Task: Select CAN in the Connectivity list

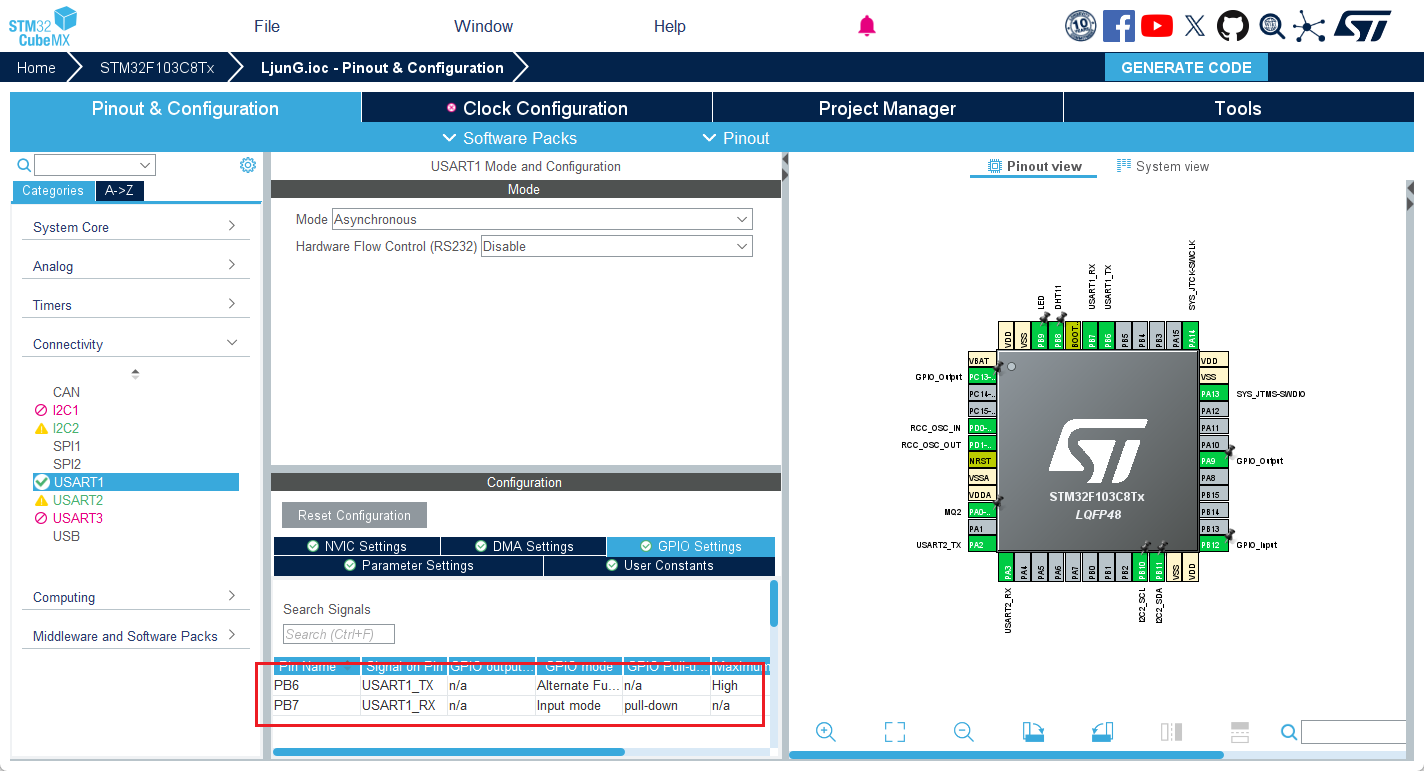Action: pyautogui.click(x=66, y=392)
